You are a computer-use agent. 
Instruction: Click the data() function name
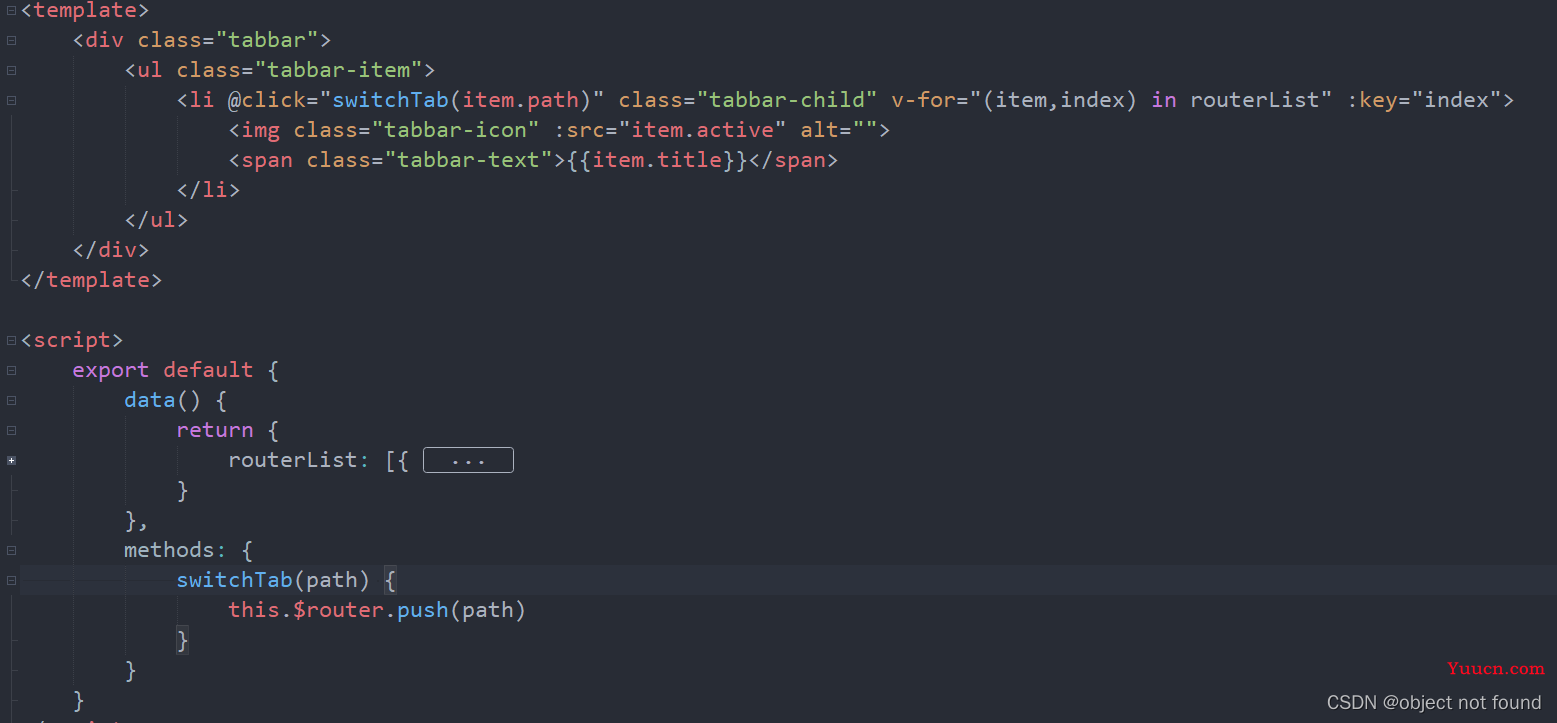(x=150, y=400)
